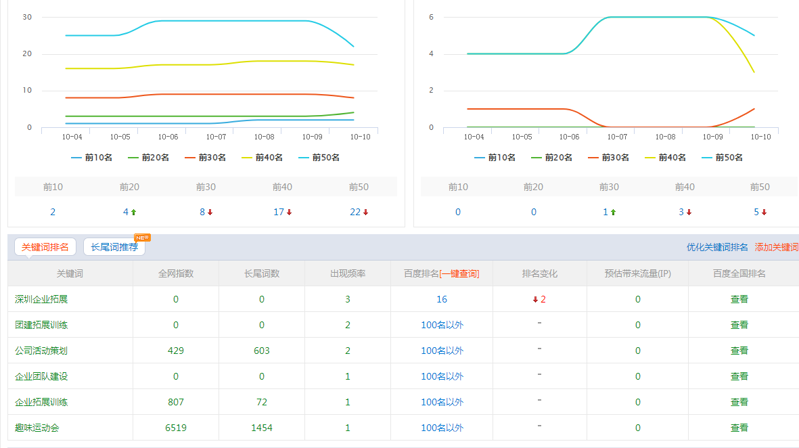Open the keyword 深圳企业拓展
This screenshot has width=799, height=448.
click(x=41, y=299)
